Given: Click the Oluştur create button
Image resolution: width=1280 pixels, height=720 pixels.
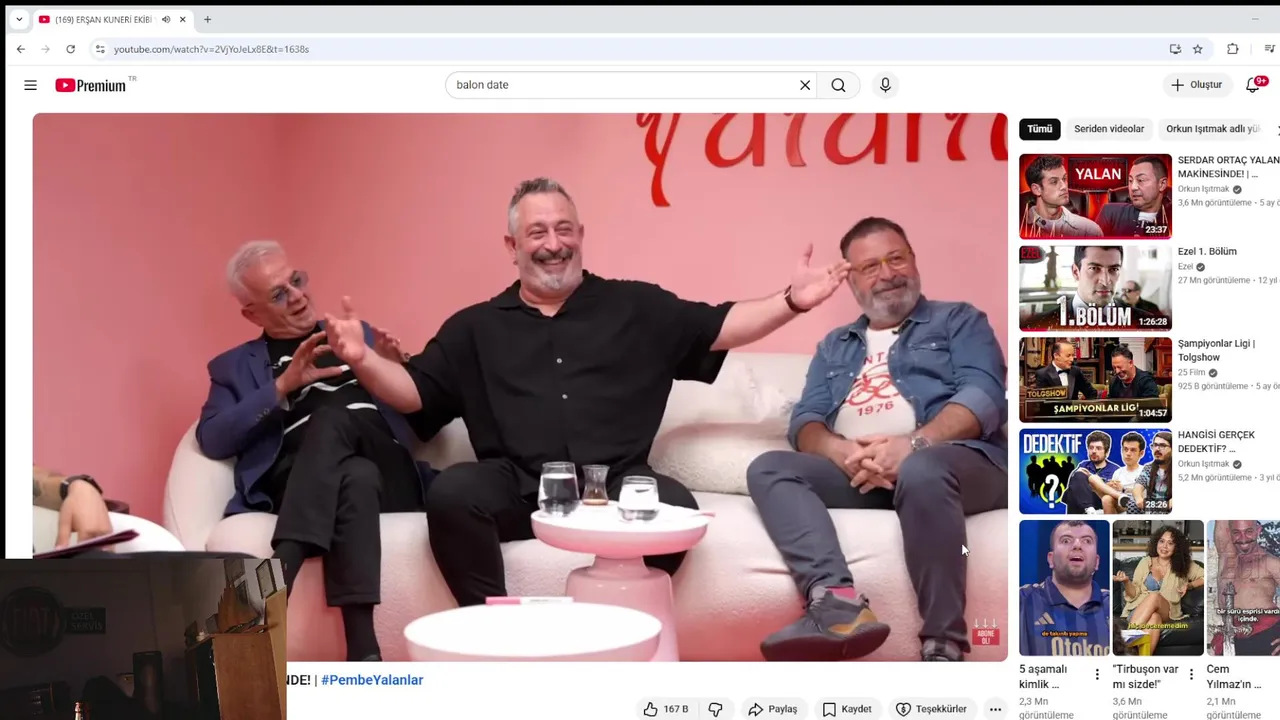Looking at the screenshot, I should coord(1197,85).
